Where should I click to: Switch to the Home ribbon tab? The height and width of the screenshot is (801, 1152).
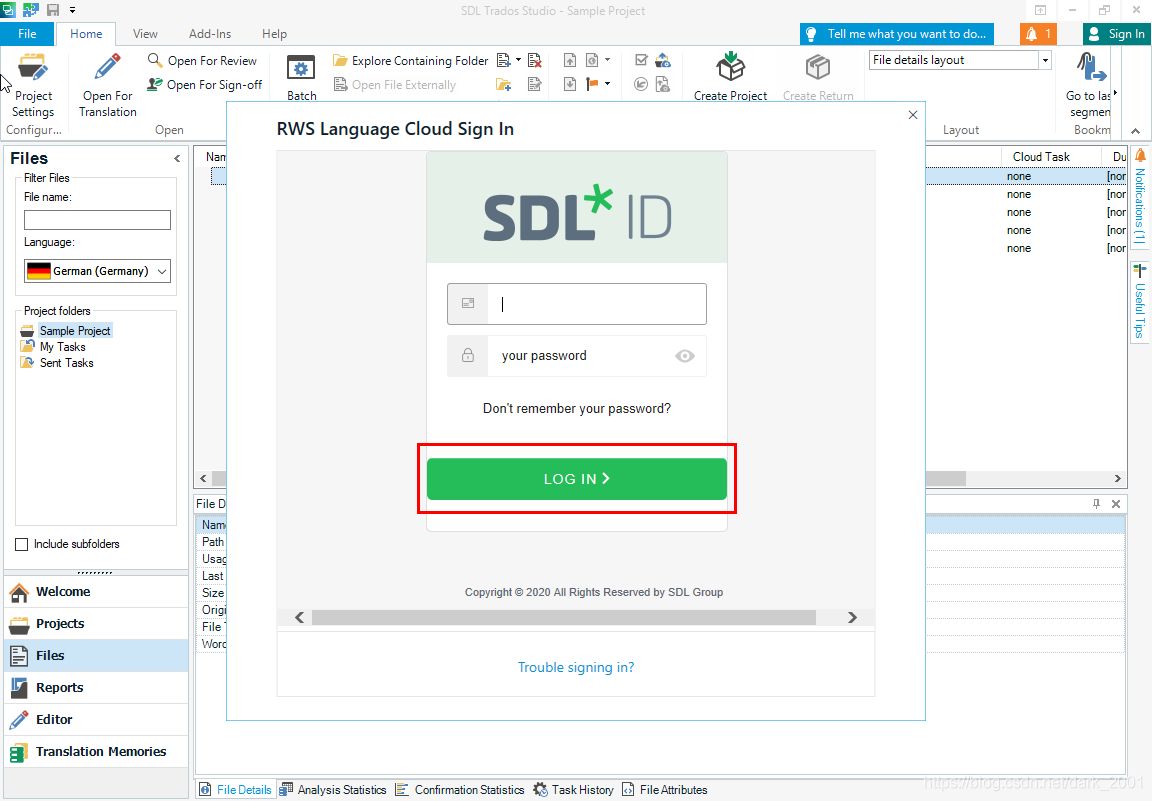(x=86, y=34)
